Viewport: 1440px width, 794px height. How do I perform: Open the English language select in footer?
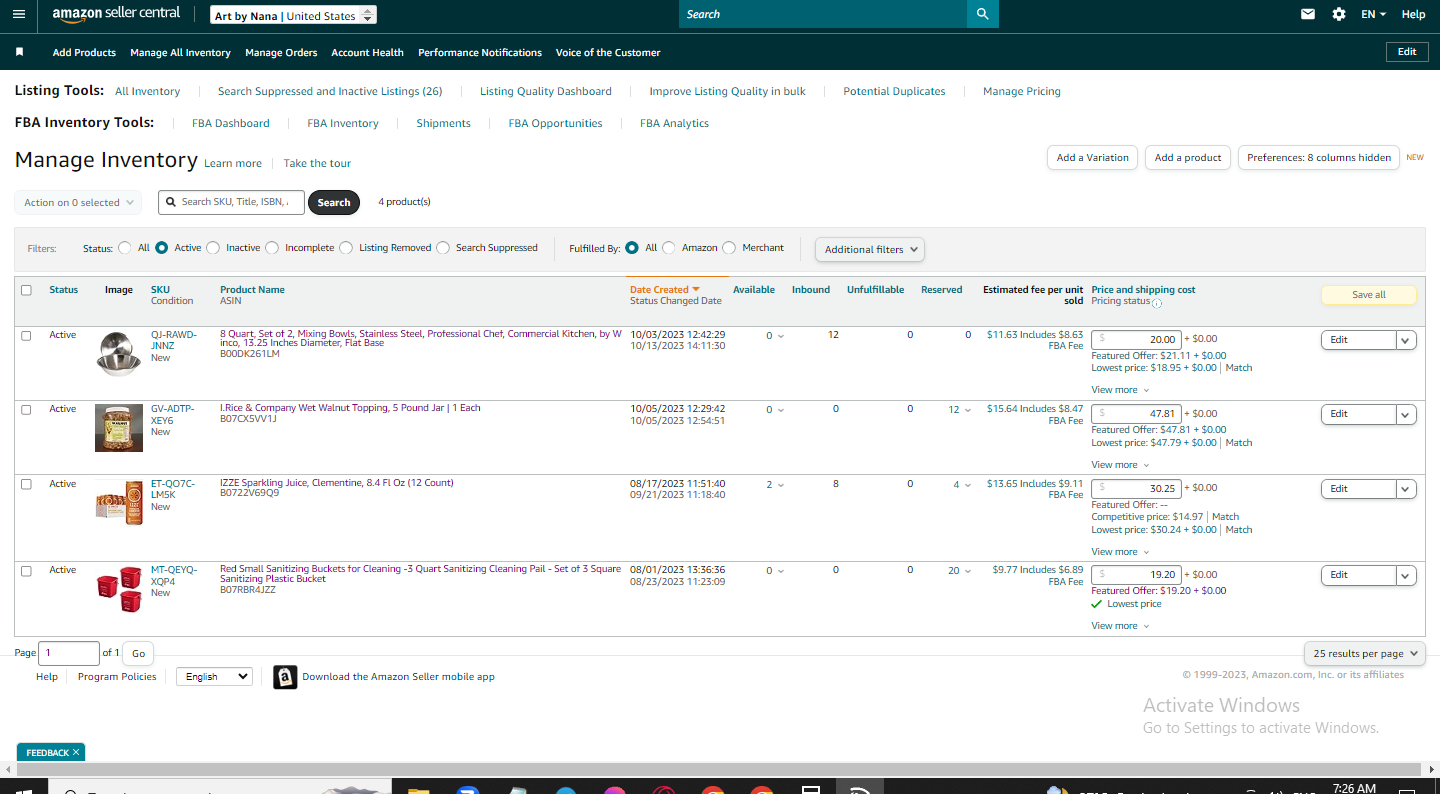pos(214,677)
